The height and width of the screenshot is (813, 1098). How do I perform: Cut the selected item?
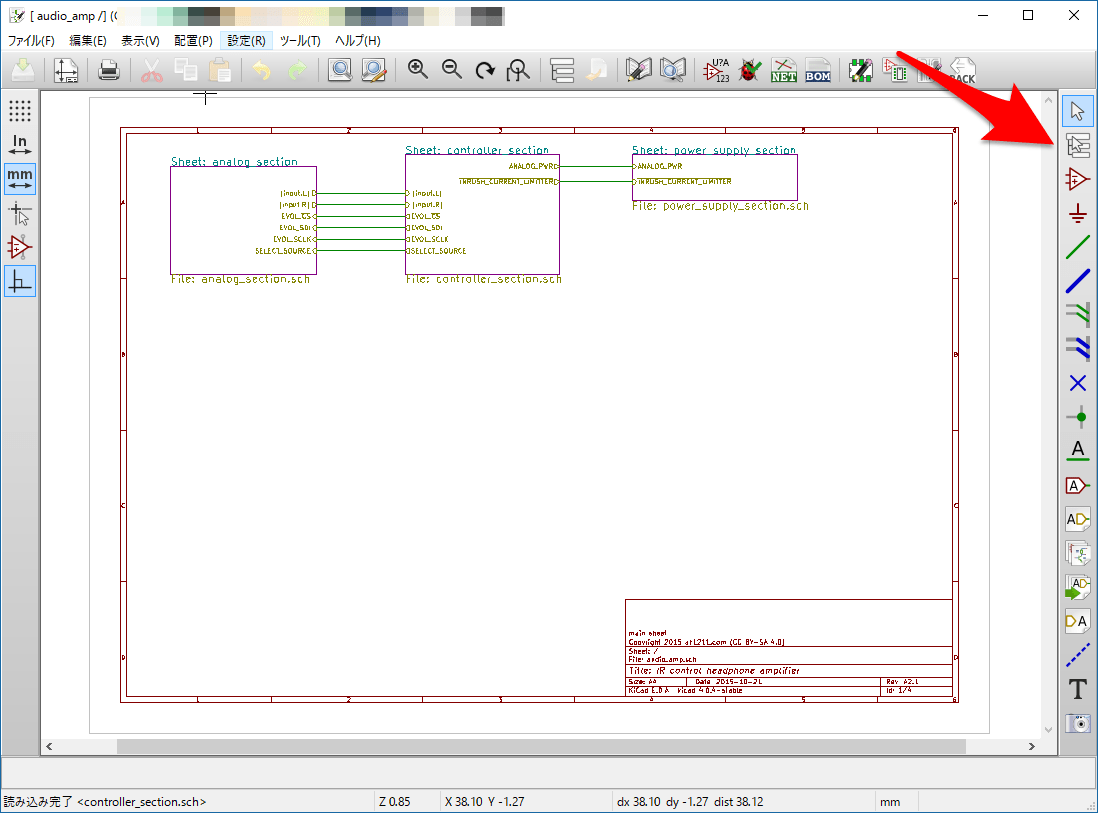[x=151, y=70]
